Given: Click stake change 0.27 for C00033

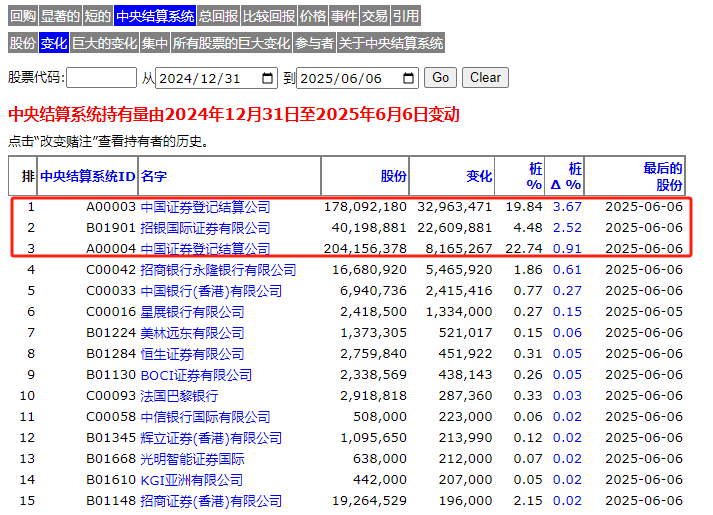Looking at the screenshot, I should tap(567, 290).
